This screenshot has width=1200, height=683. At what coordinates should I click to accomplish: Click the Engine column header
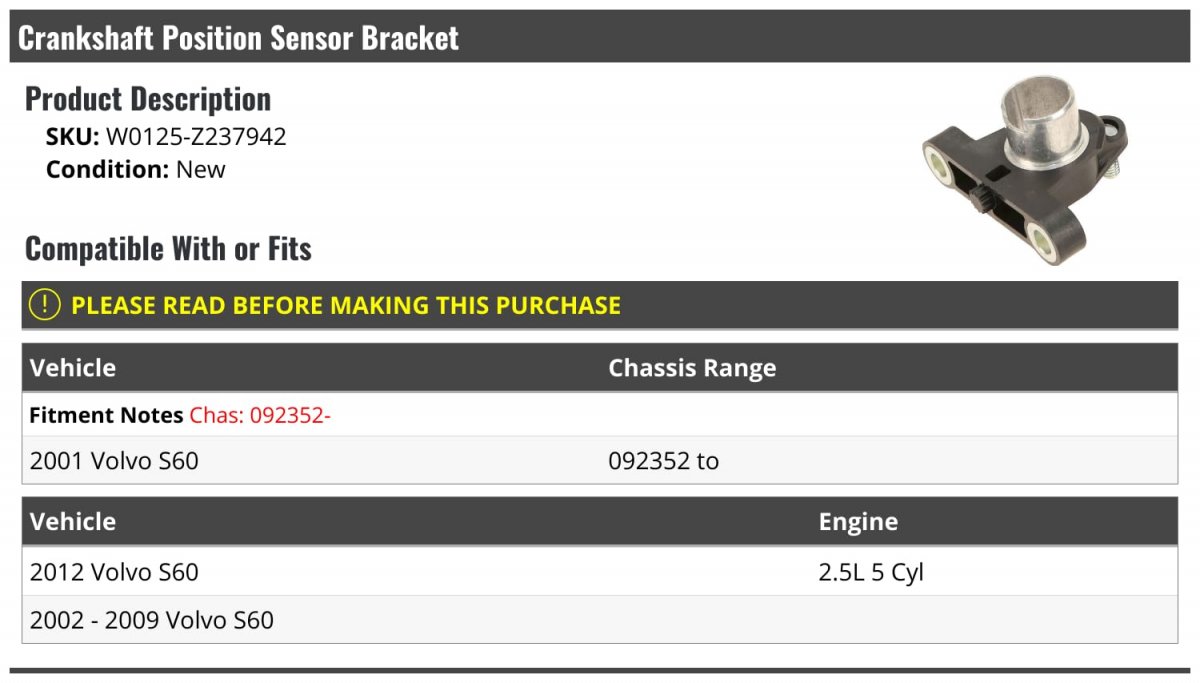[858, 522]
